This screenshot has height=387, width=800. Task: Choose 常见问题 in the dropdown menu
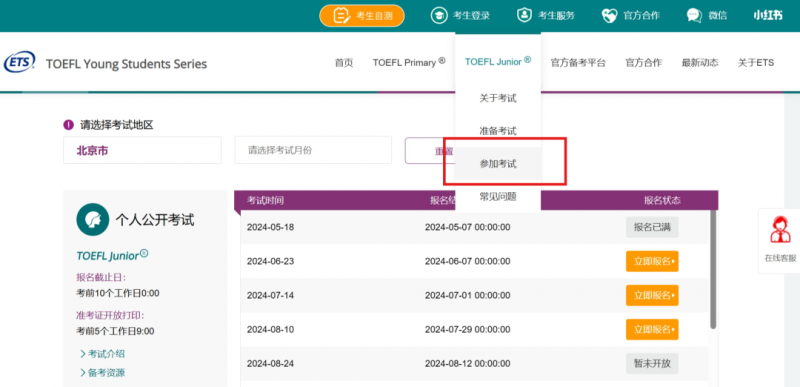tap(498, 196)
